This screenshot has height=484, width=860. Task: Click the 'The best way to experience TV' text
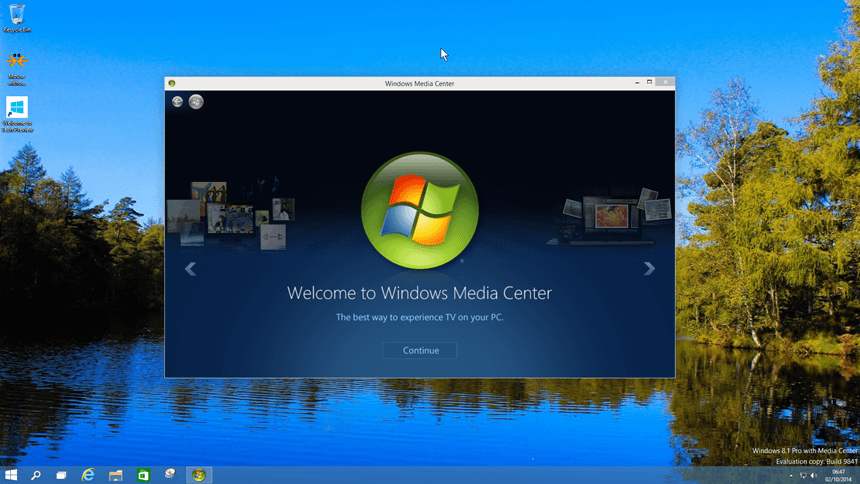coord(420,317)
